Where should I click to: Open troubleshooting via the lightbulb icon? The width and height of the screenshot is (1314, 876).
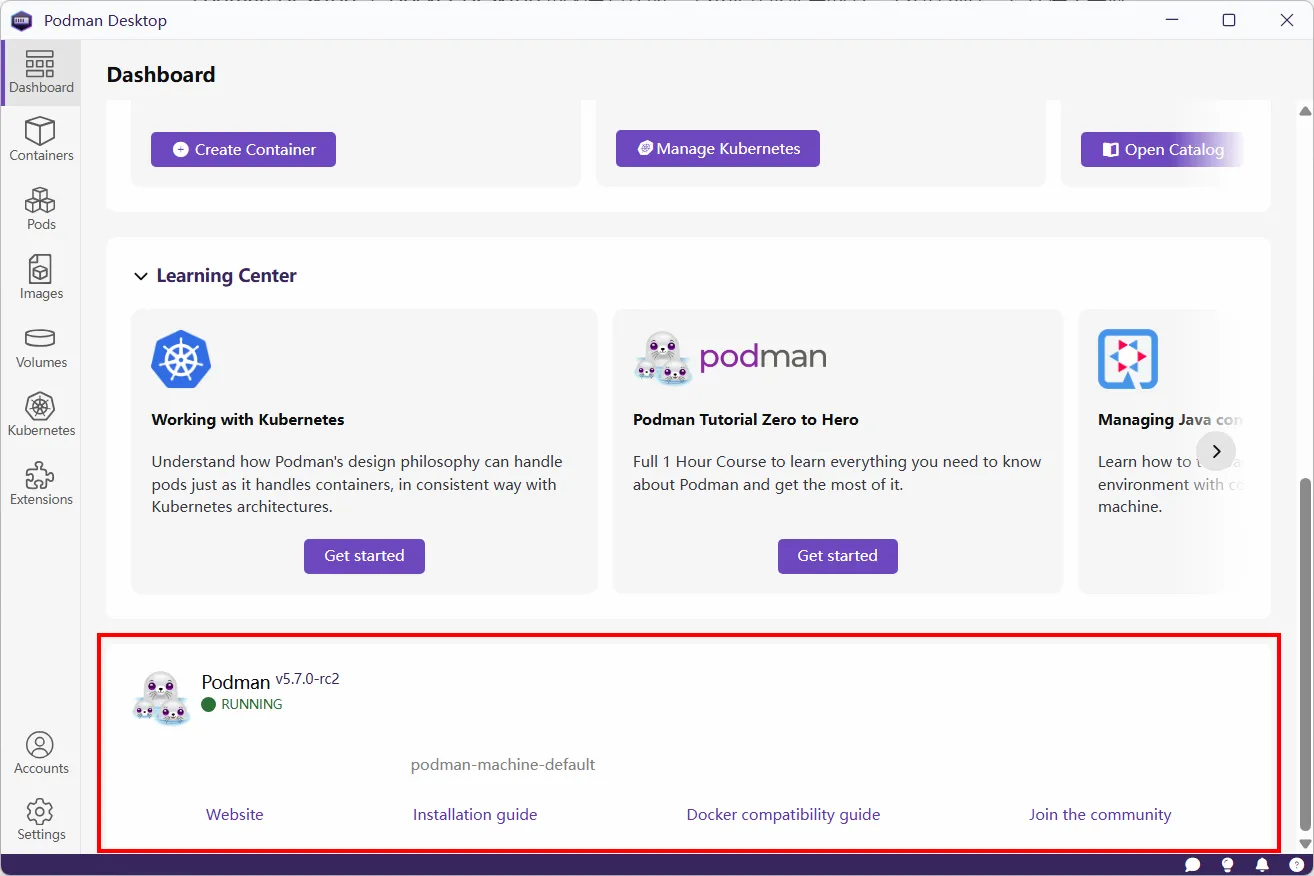coord(1227,864)
